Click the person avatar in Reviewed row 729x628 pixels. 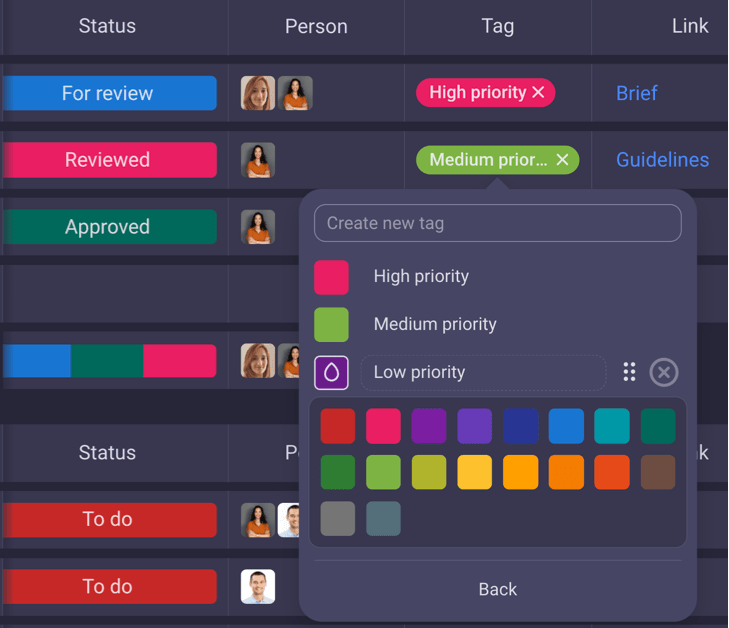tap(258, 160)
